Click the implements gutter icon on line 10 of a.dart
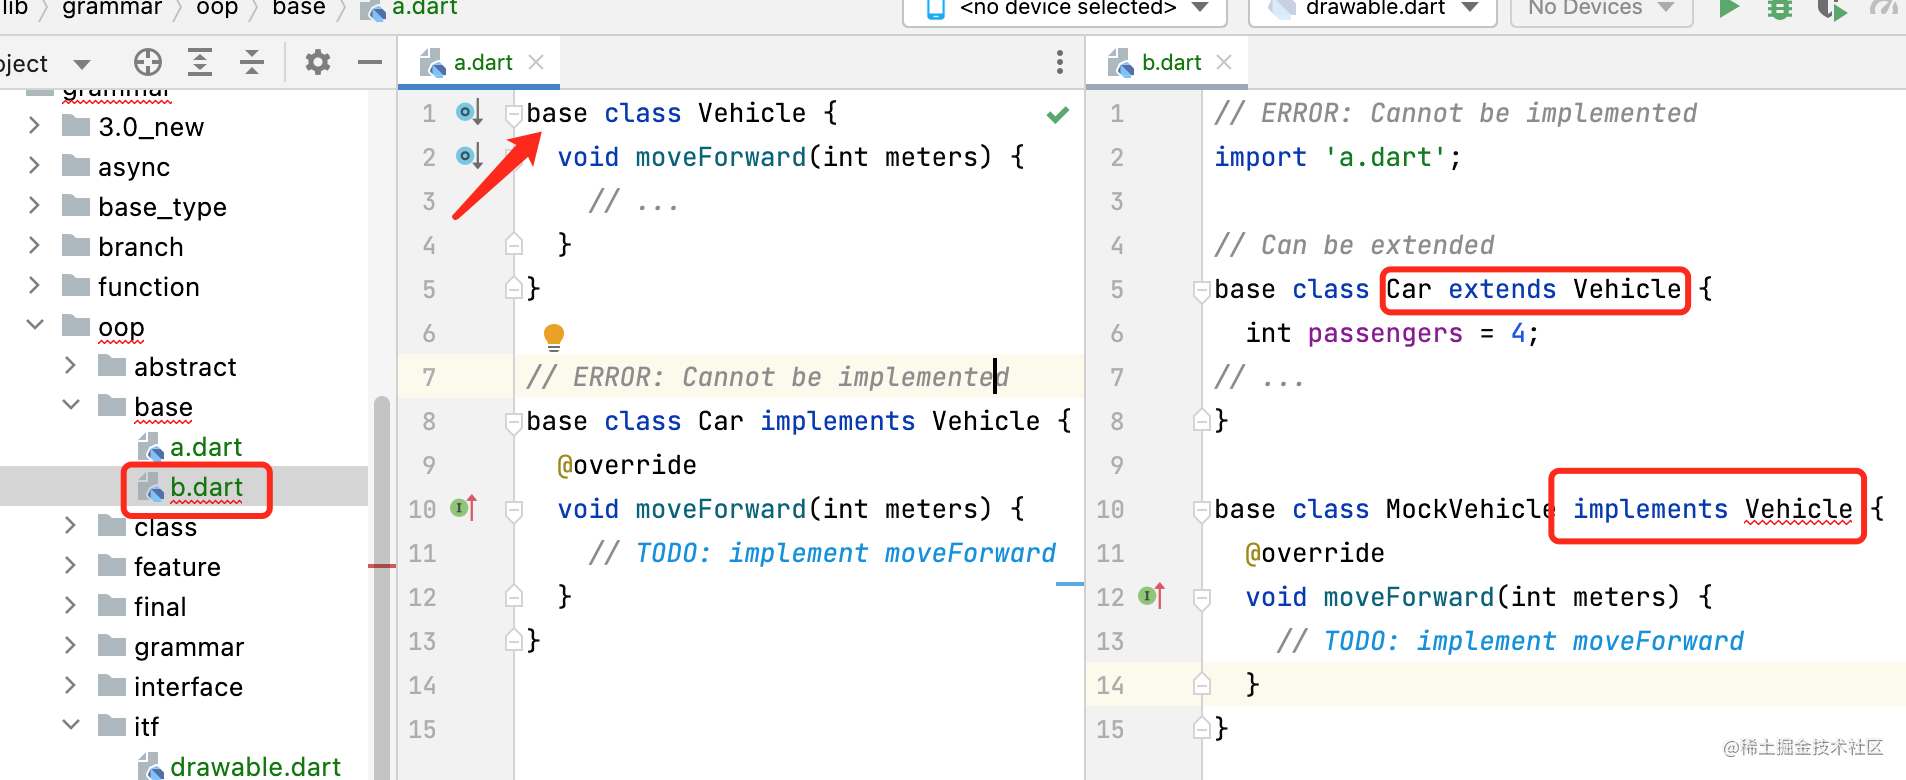 (464, 508)
